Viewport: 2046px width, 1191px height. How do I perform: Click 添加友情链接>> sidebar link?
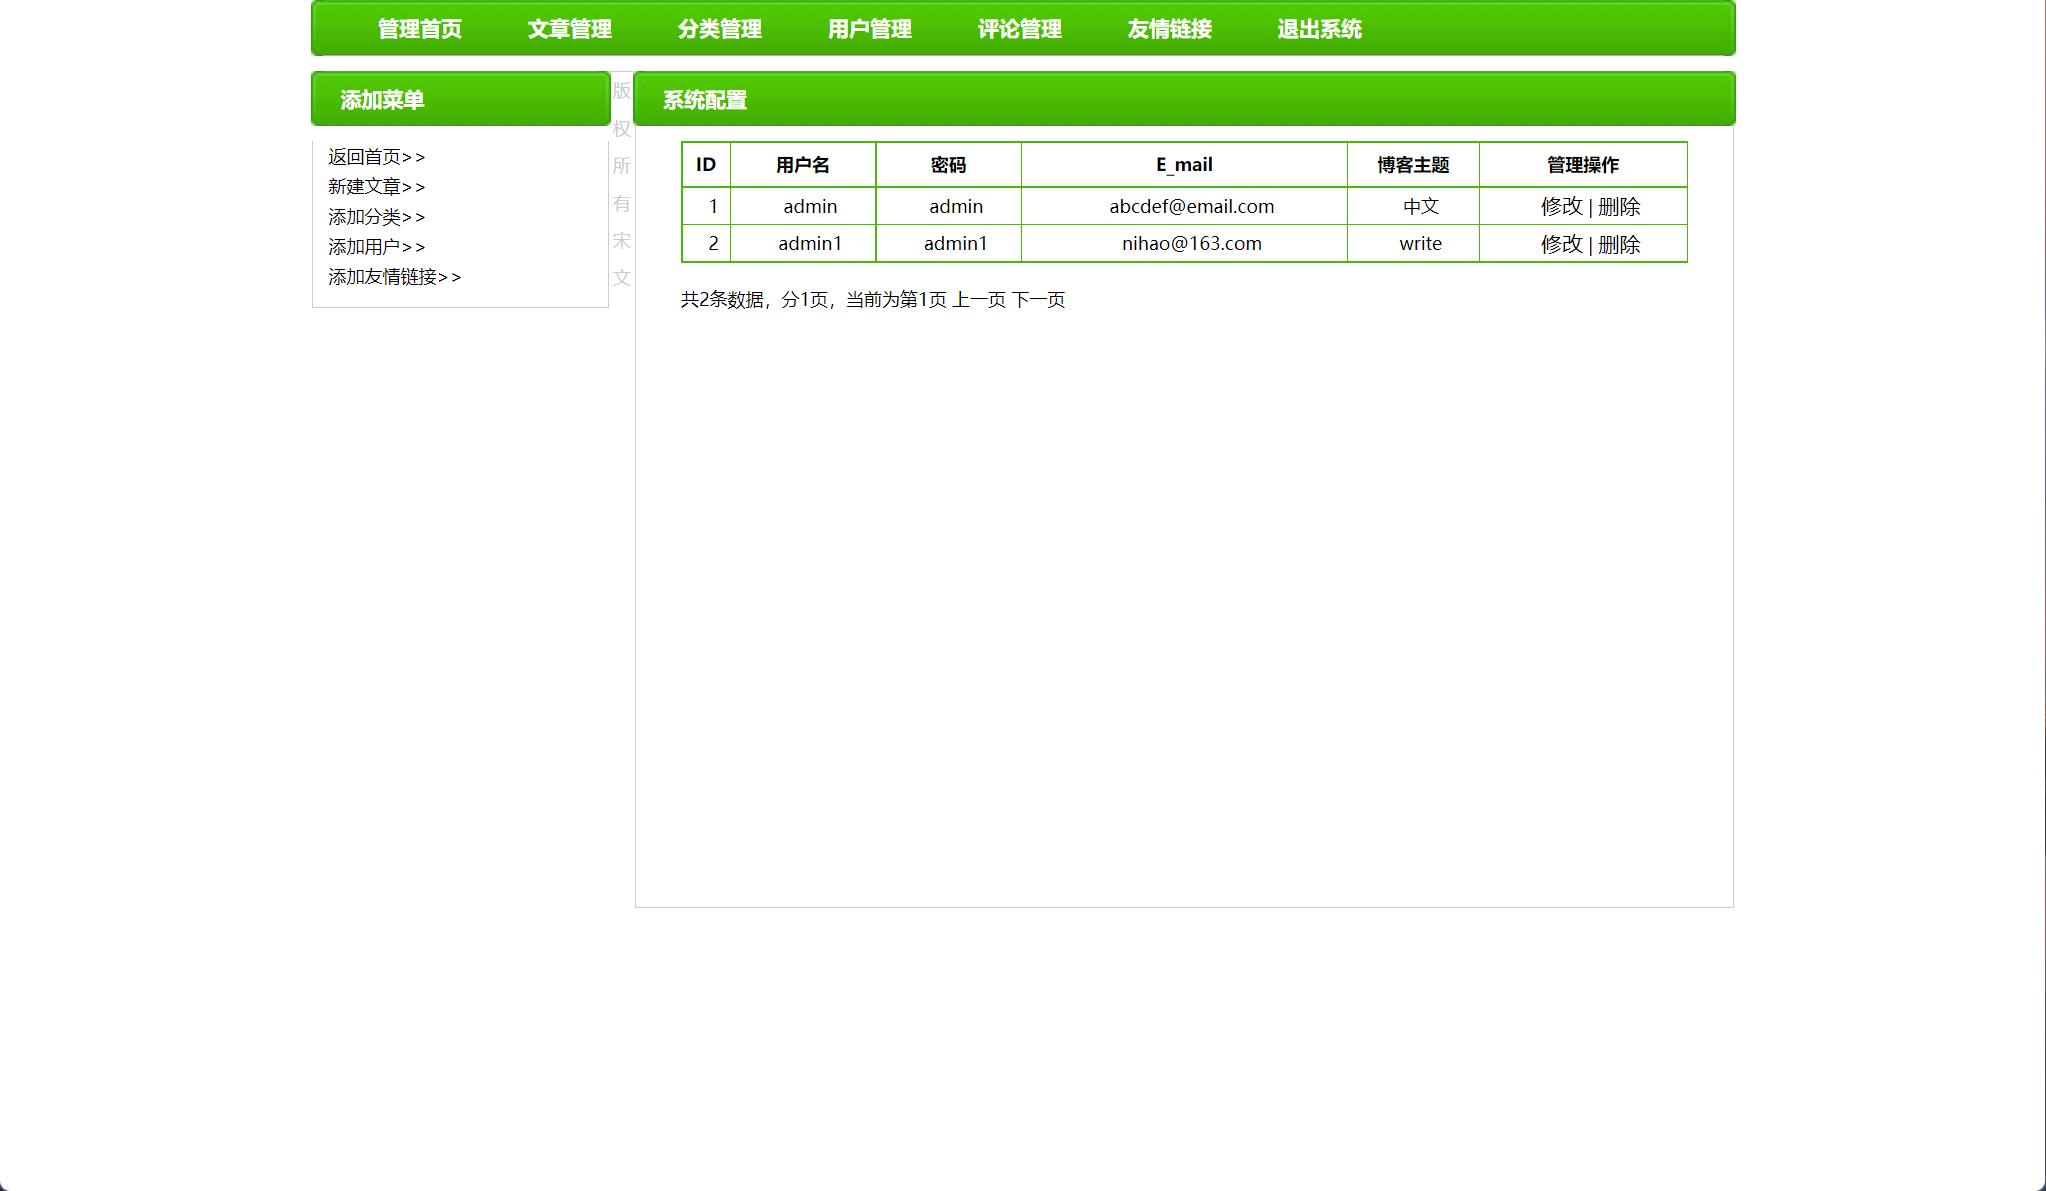point(394,277)
